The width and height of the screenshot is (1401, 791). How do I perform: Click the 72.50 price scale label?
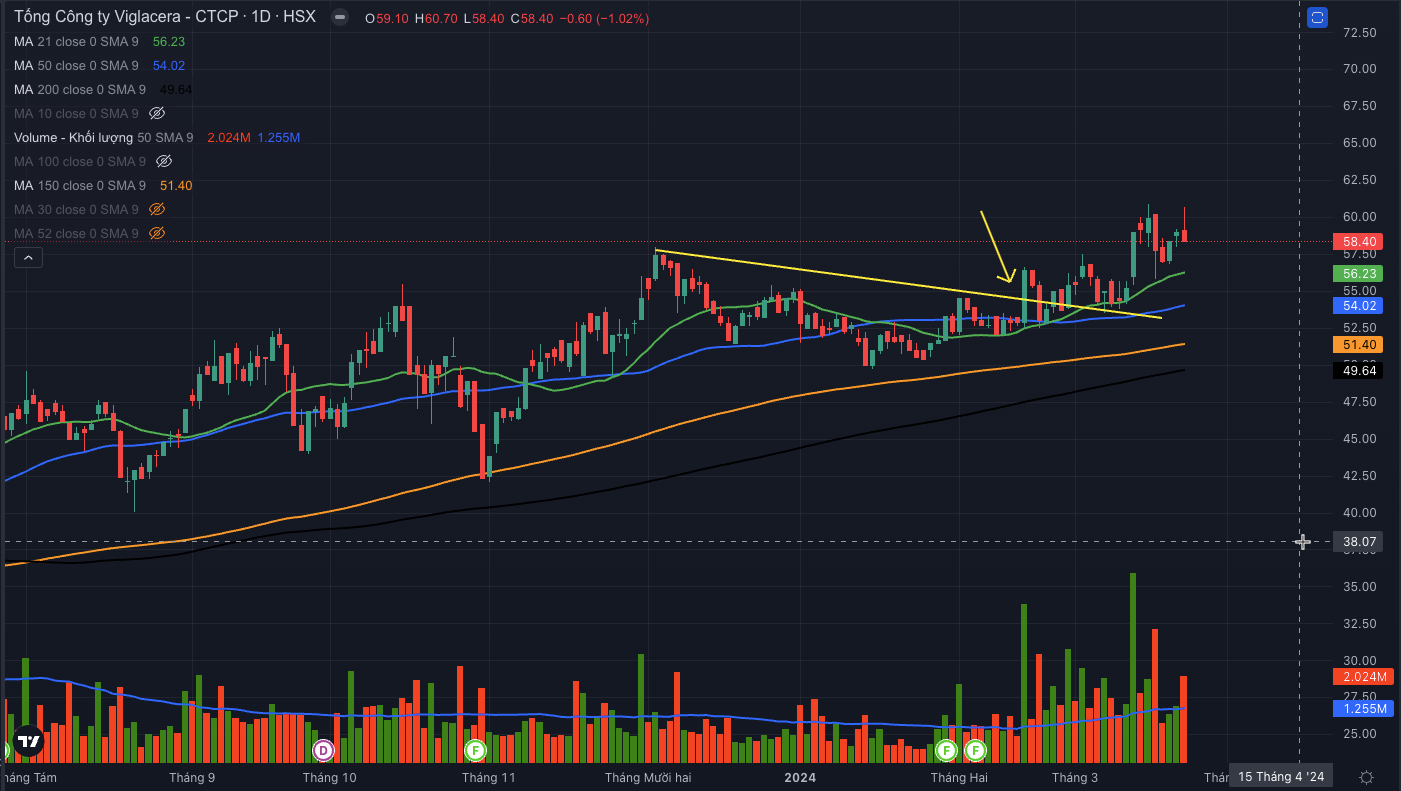(x=1360, y=32)
